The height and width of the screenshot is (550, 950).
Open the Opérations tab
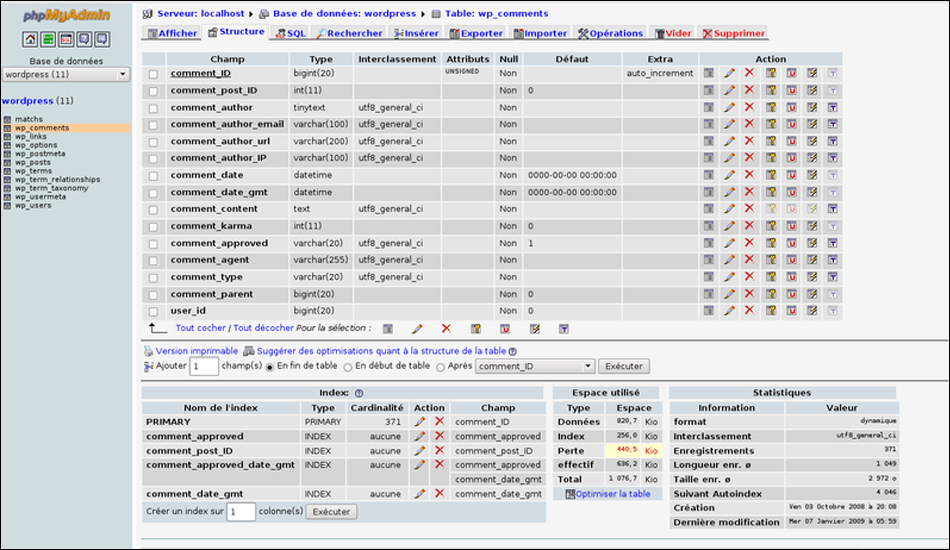pos(610,33)
